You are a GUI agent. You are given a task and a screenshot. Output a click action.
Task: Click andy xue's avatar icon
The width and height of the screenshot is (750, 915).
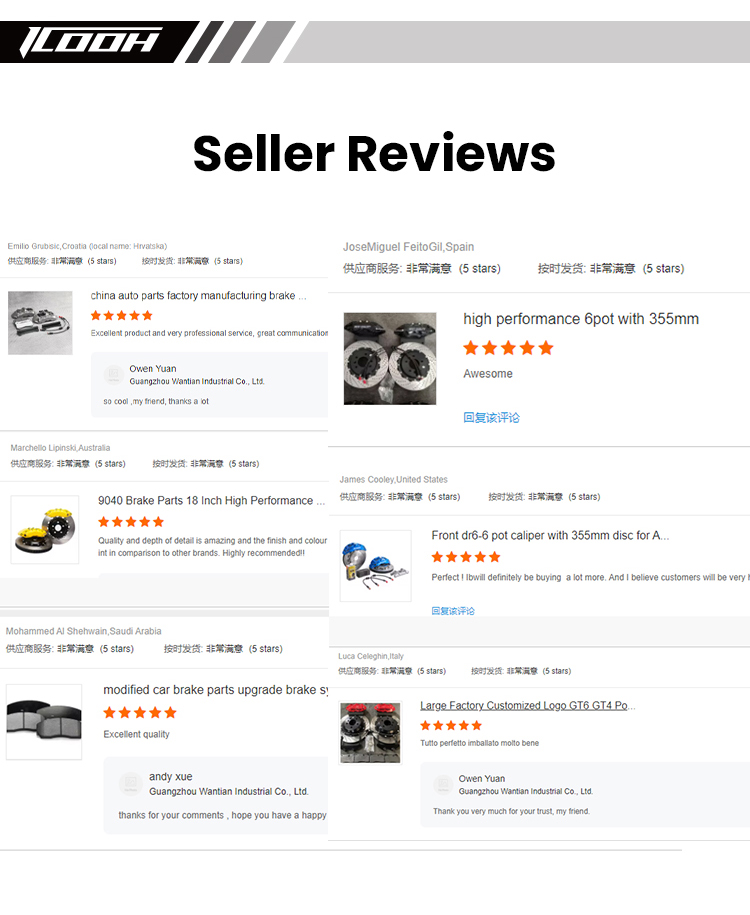tap(130, 783)
